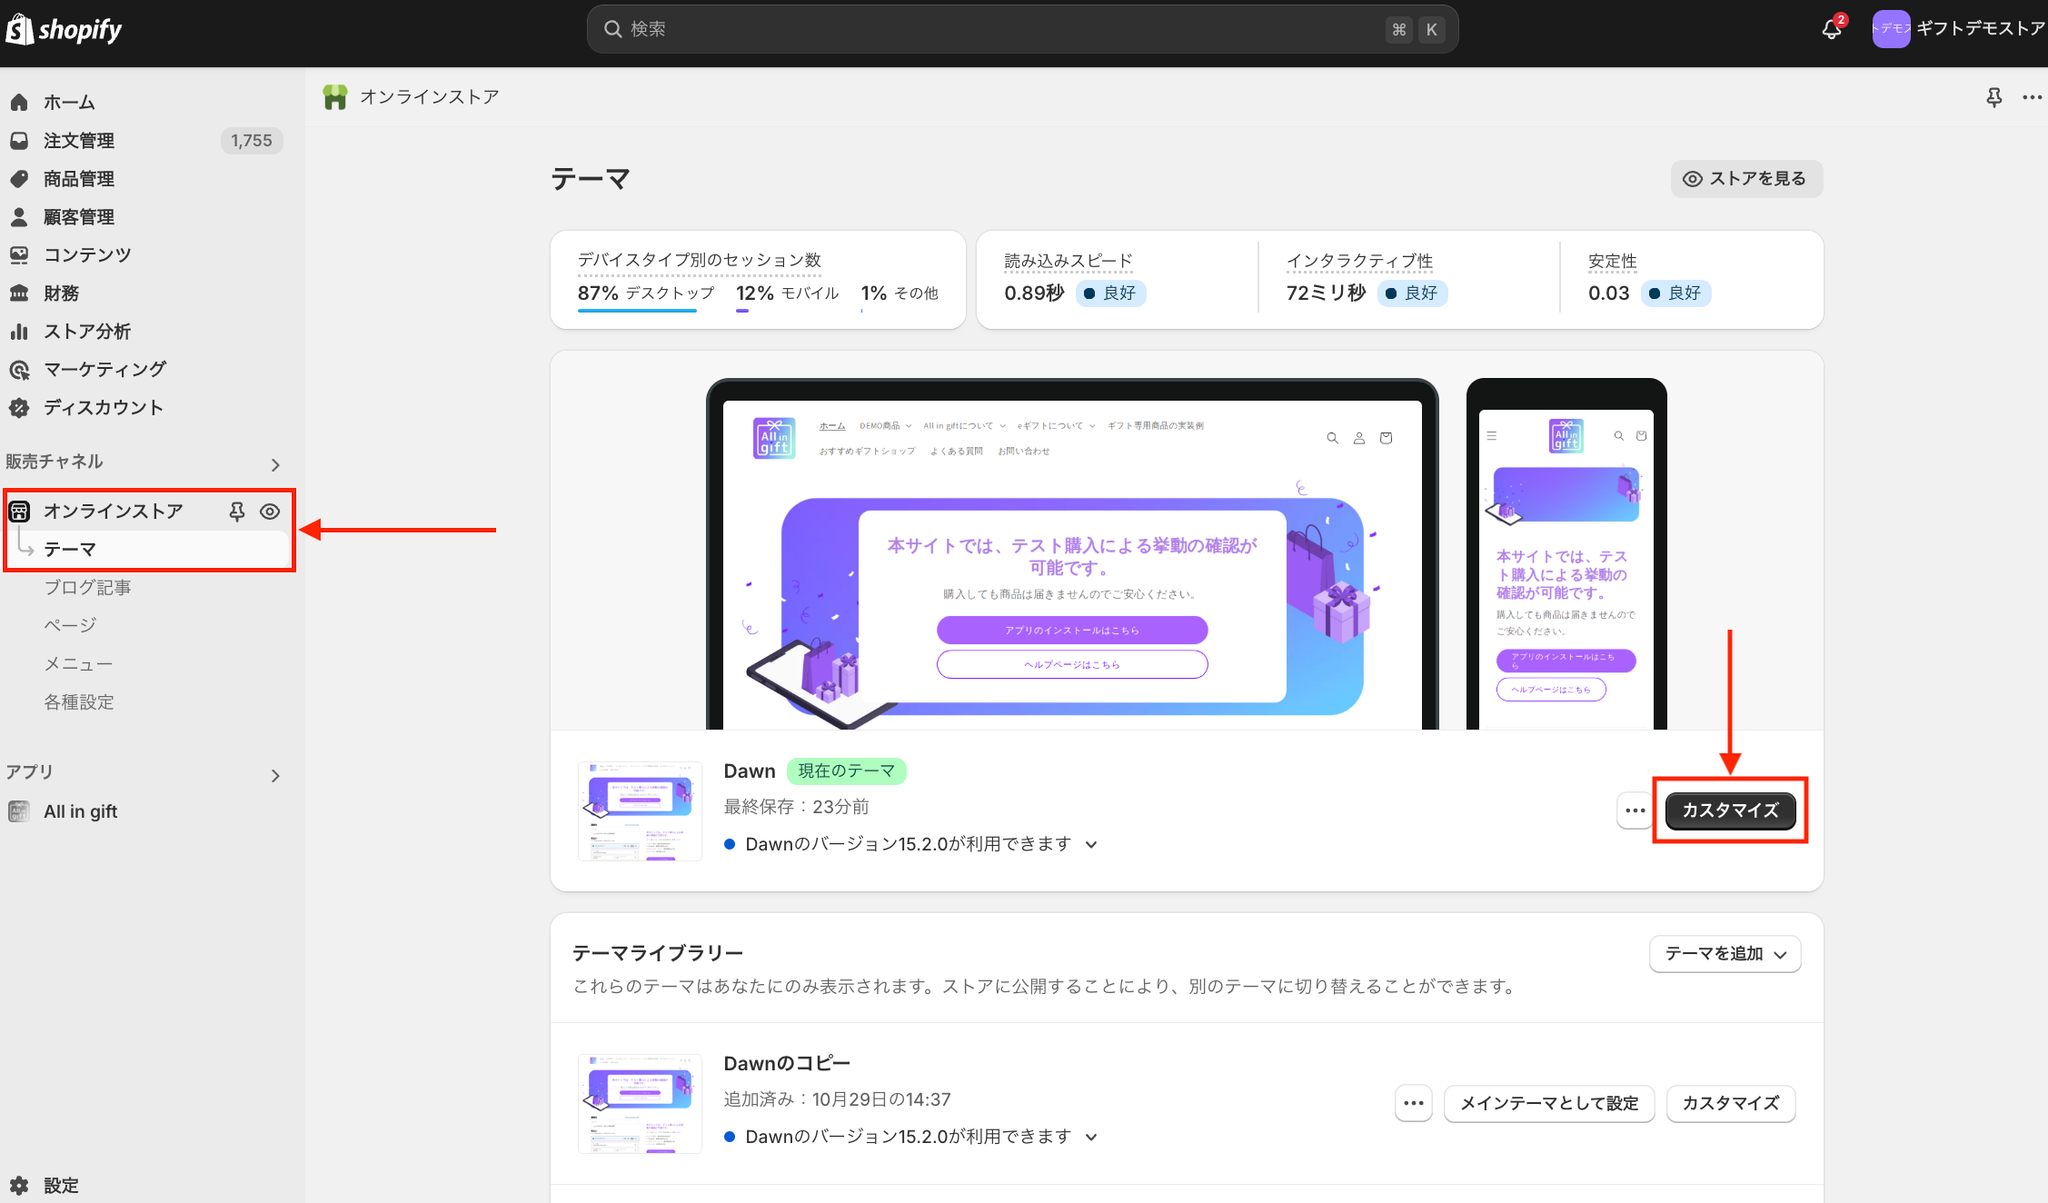2048x1203 pixels.
Task: Open the notifications bell icon
Action: pyautogui.click(x=1831, y=29)
